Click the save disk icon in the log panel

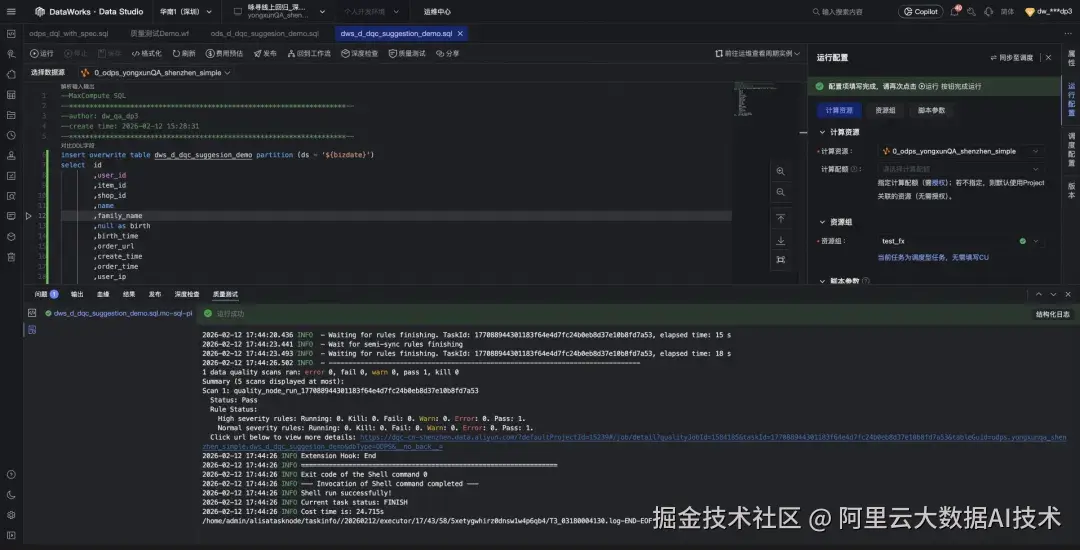click(31, 330)
